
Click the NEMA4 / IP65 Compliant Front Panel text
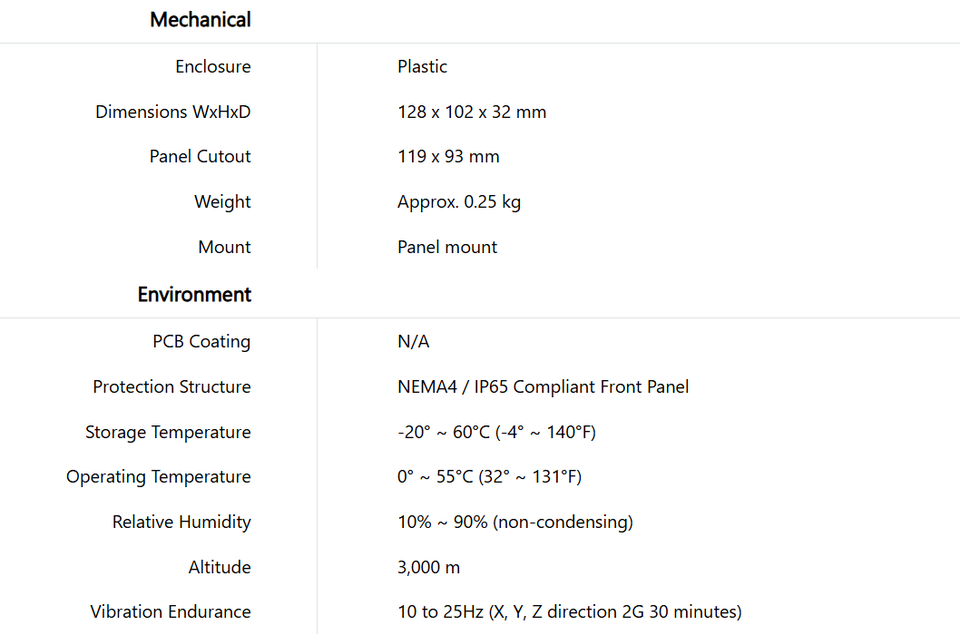(543, 386)
